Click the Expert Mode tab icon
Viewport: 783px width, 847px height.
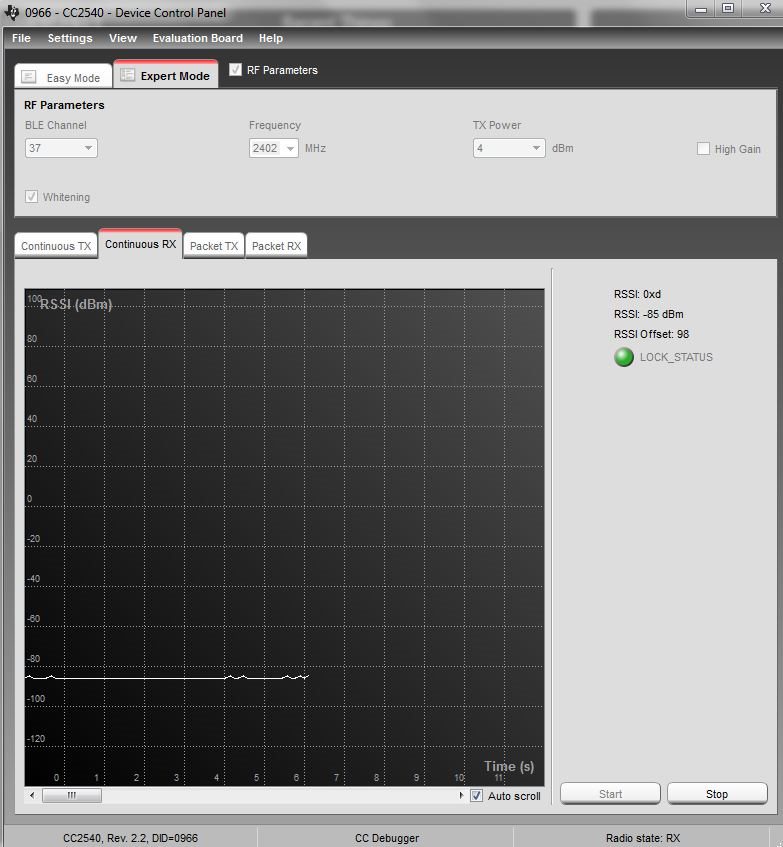pos(127,75)
